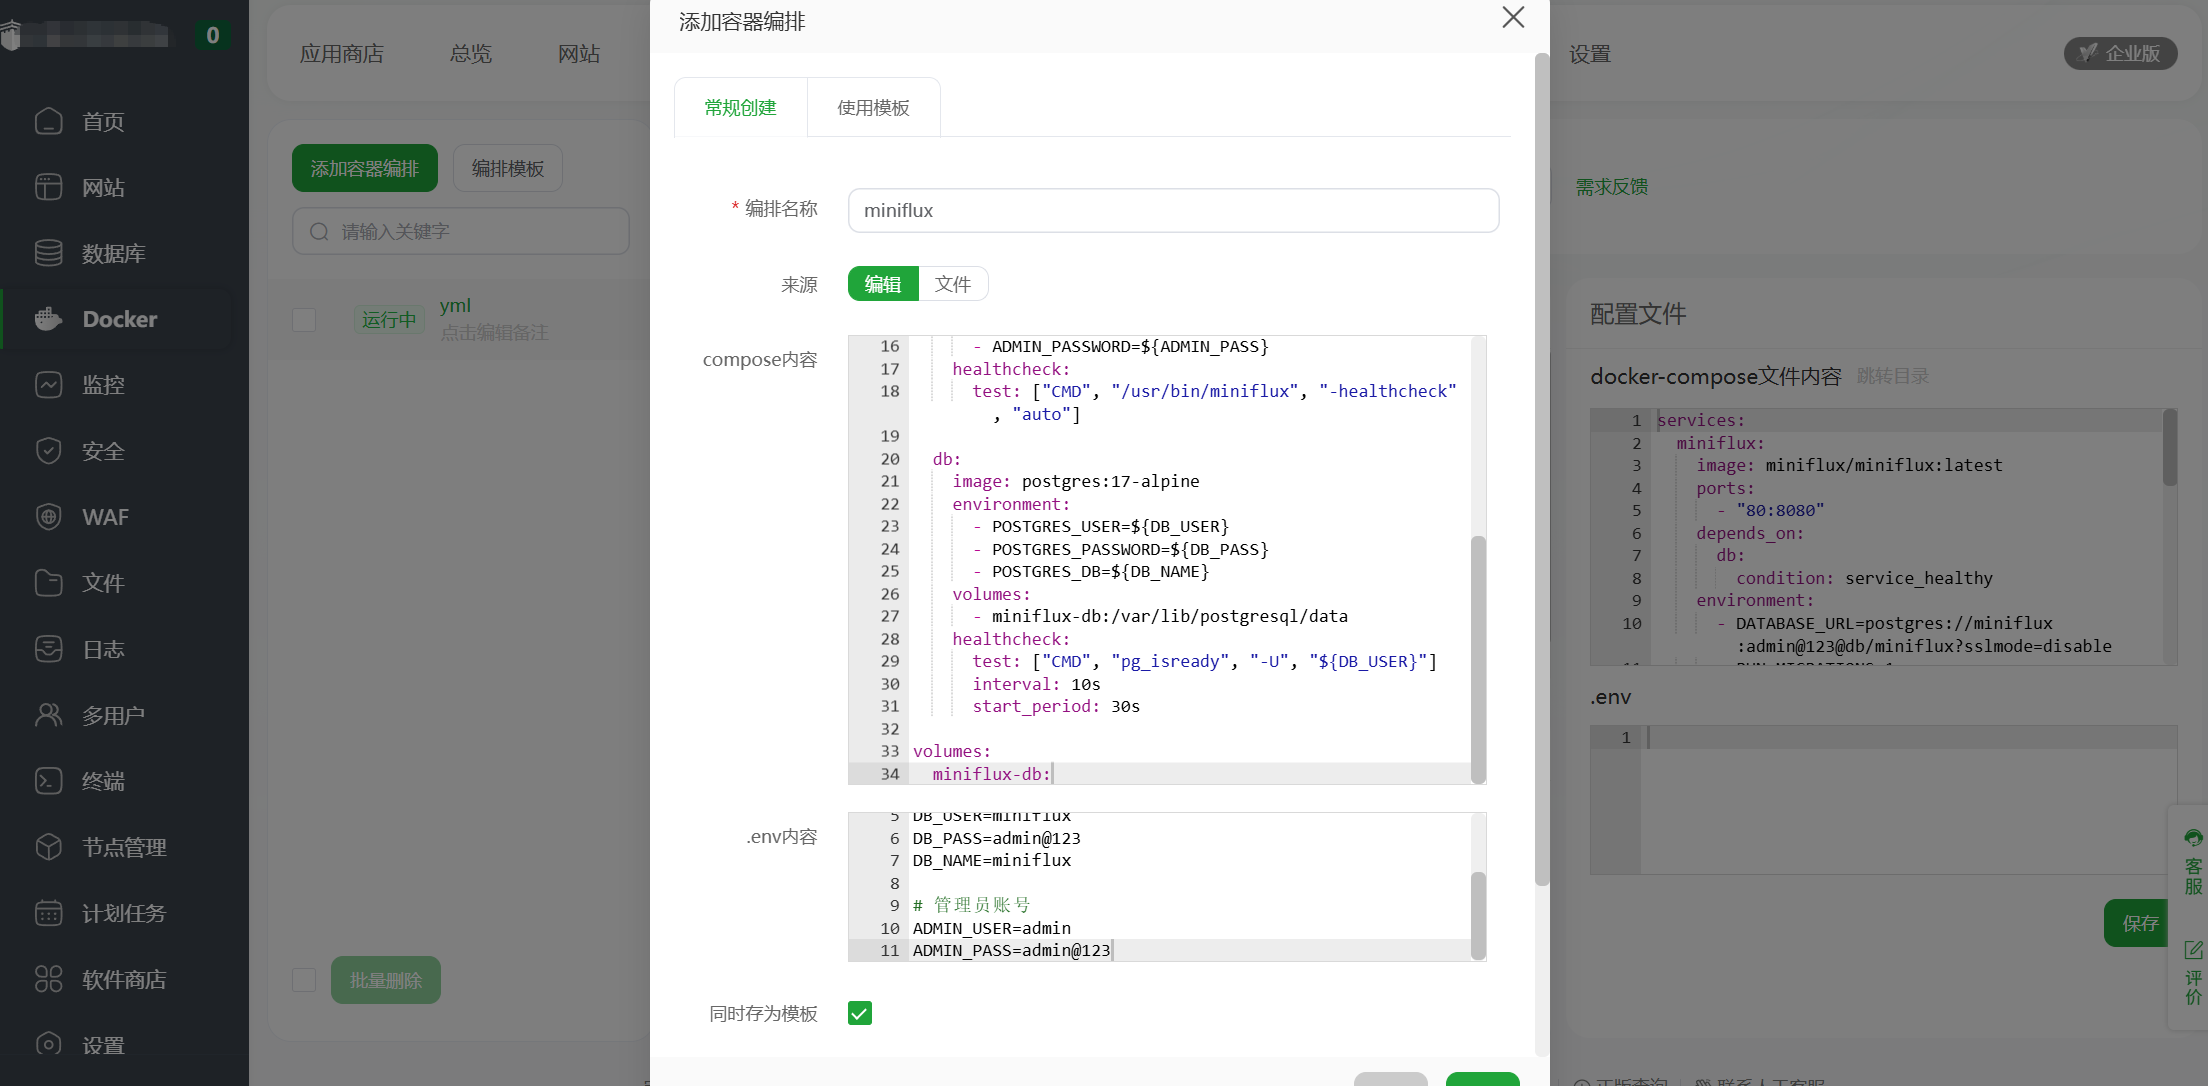
Task: Click the 评价 review edit icon
Action: 2193,950
